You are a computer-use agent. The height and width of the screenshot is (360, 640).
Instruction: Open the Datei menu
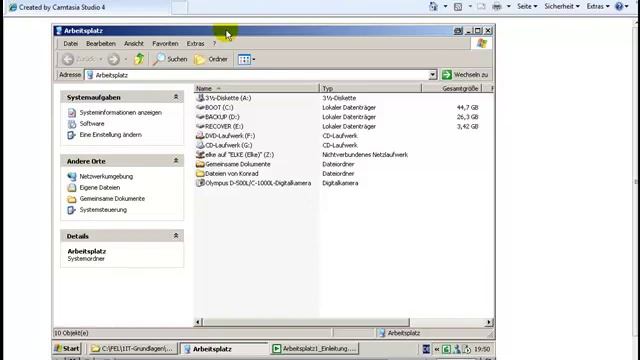pos(71,43)
